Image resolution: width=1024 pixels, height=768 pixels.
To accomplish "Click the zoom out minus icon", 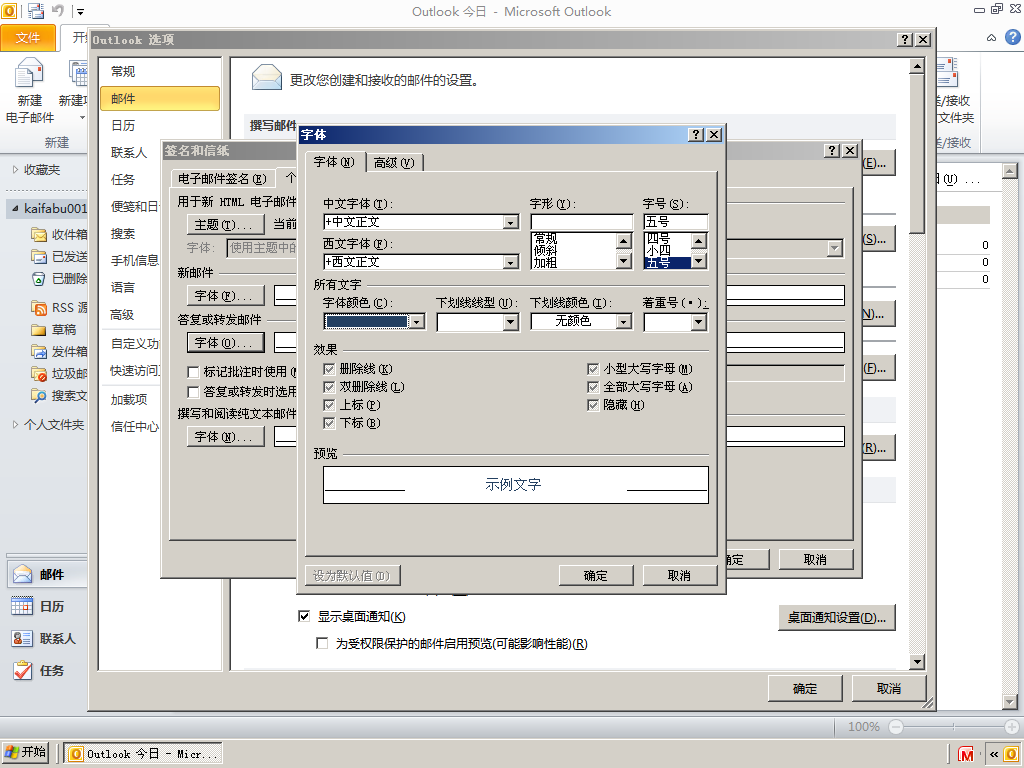I will click(x=896, y=726).
